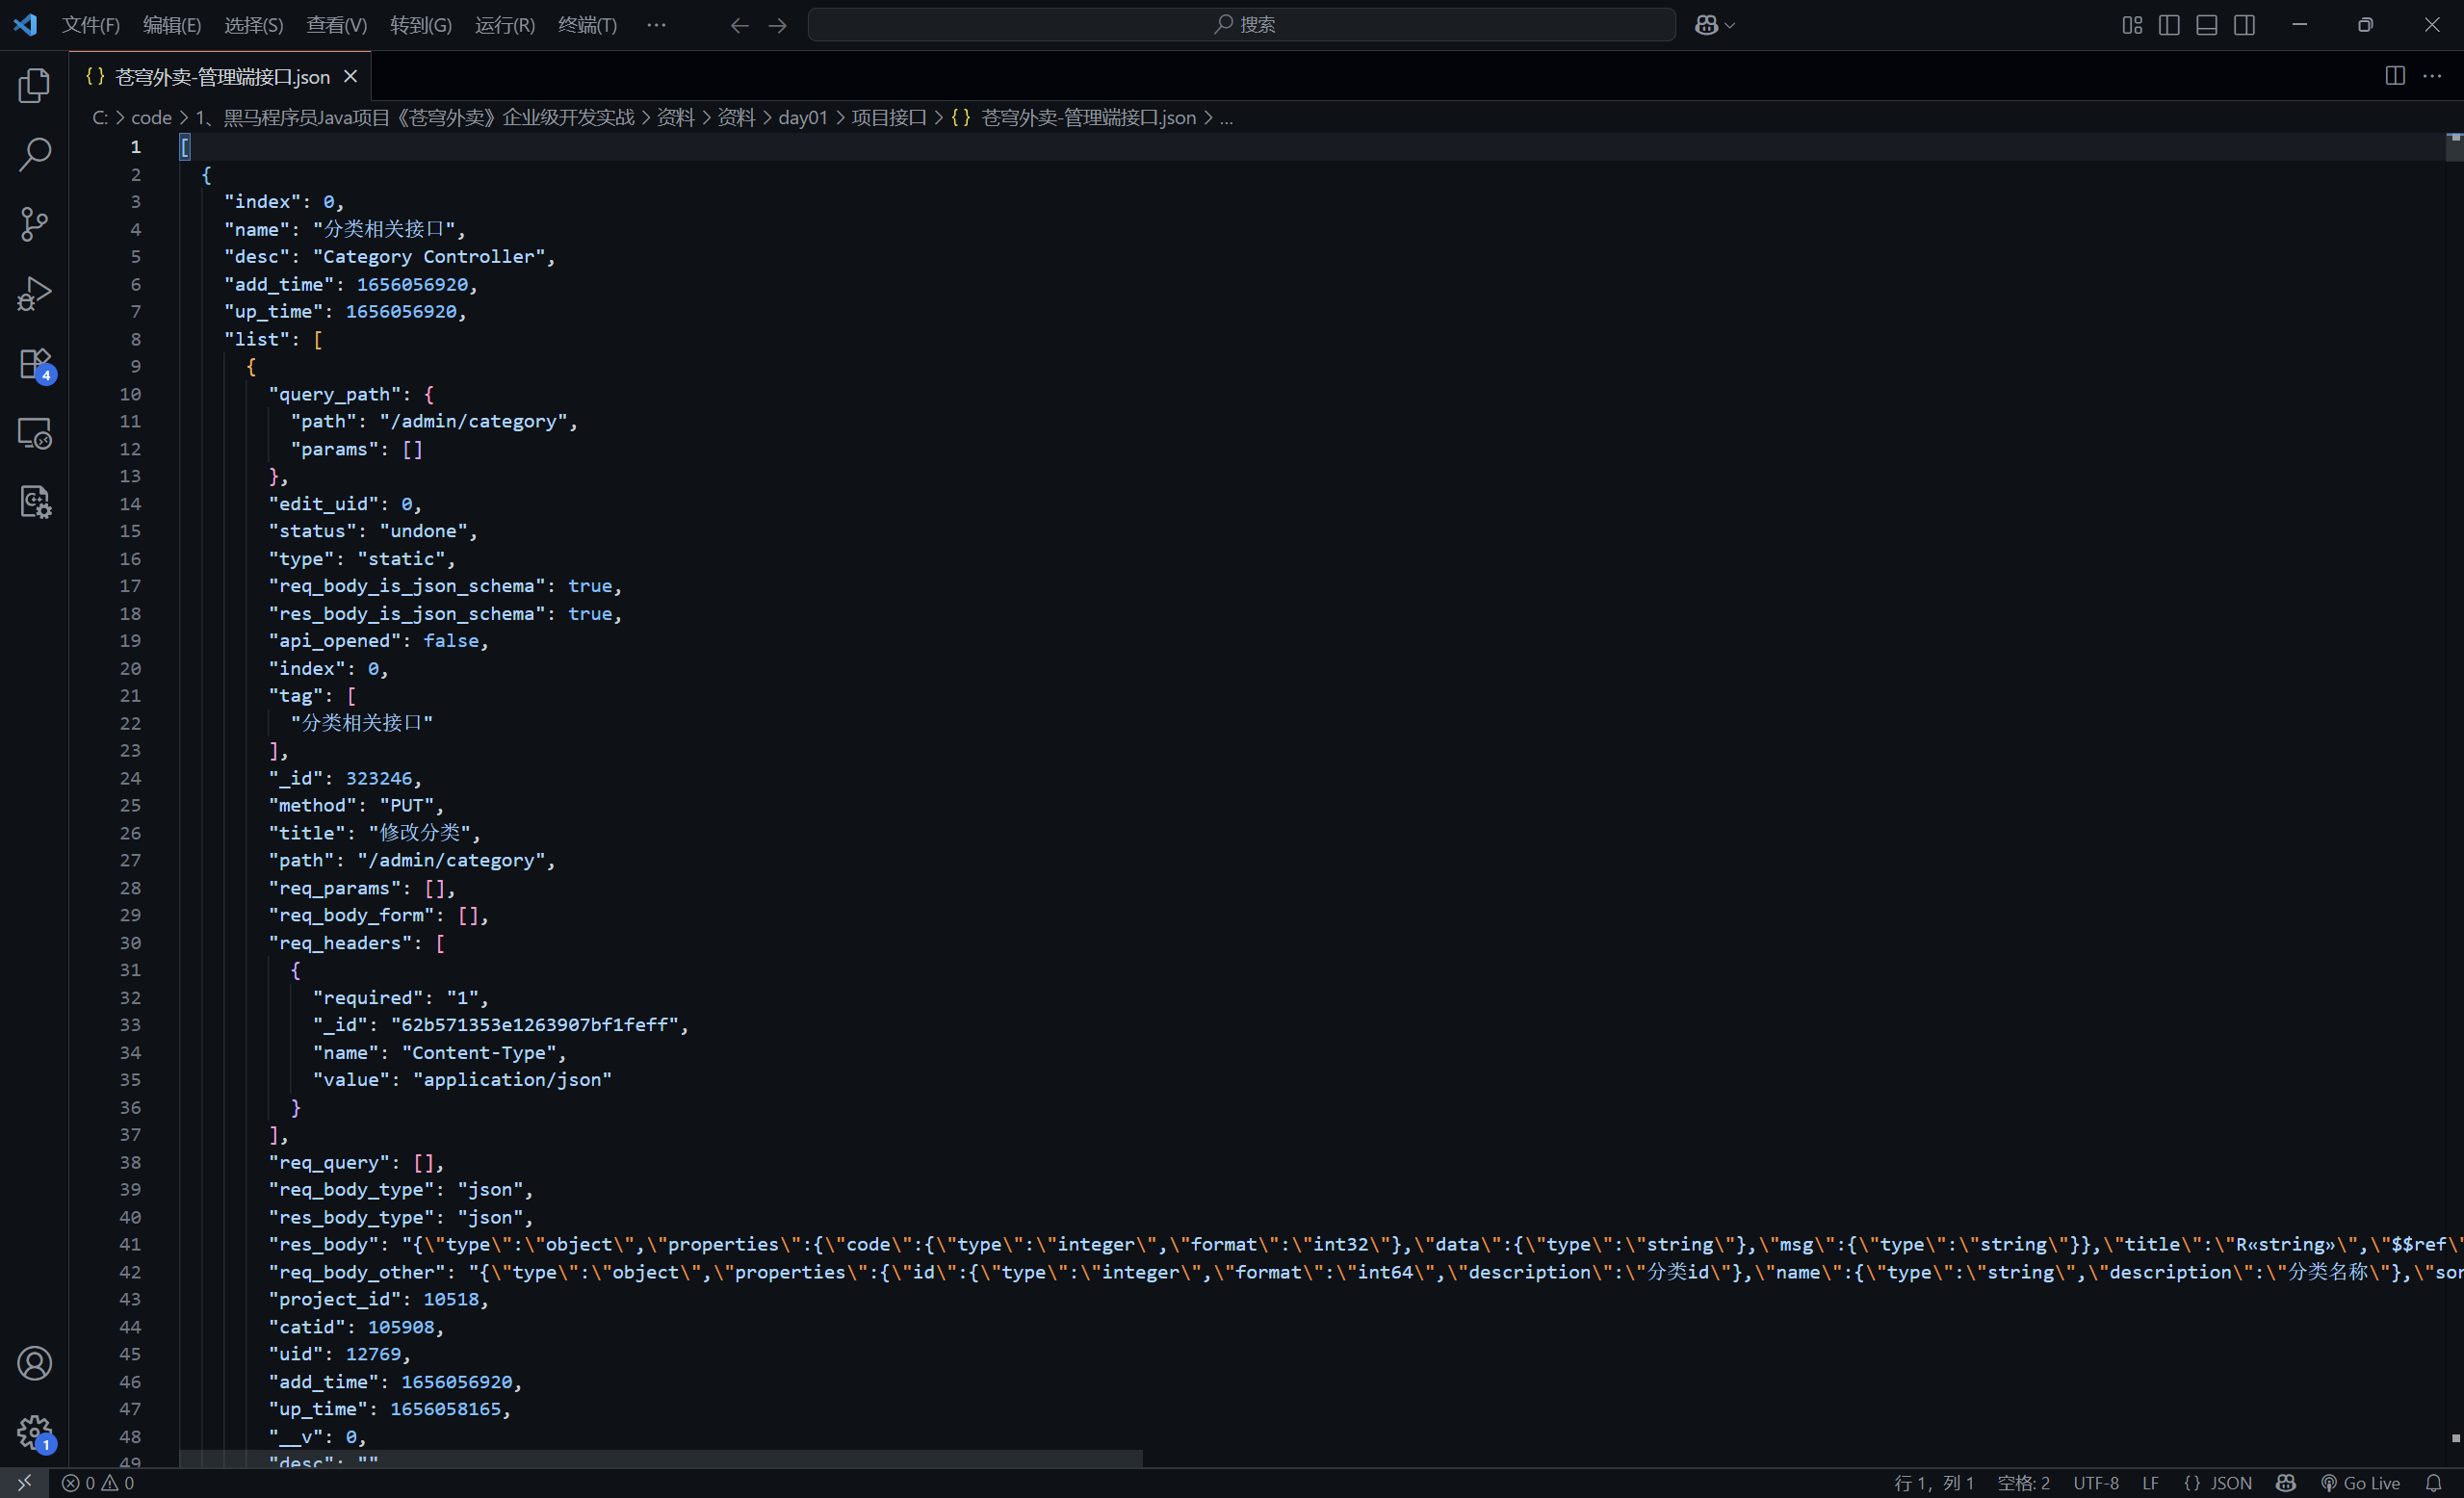Open the Remote Explorer view
2464x1498 pixels.
[34, 433]
